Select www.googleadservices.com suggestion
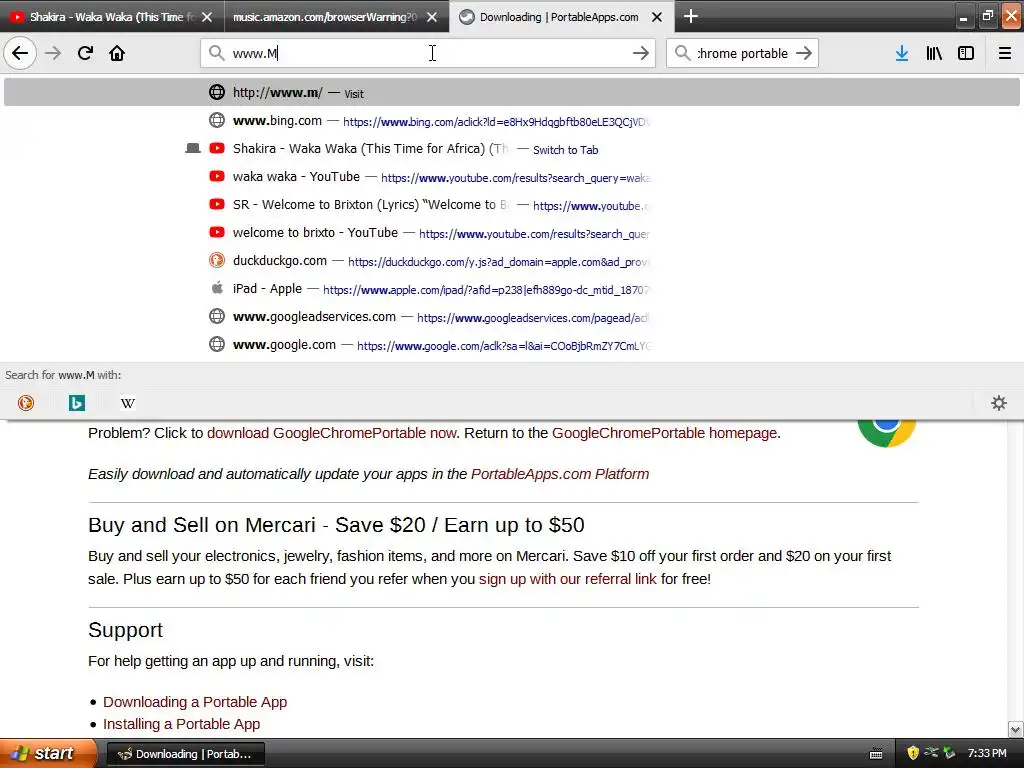This screenshot has width=1024, height=768. click(x=511, y=317)
